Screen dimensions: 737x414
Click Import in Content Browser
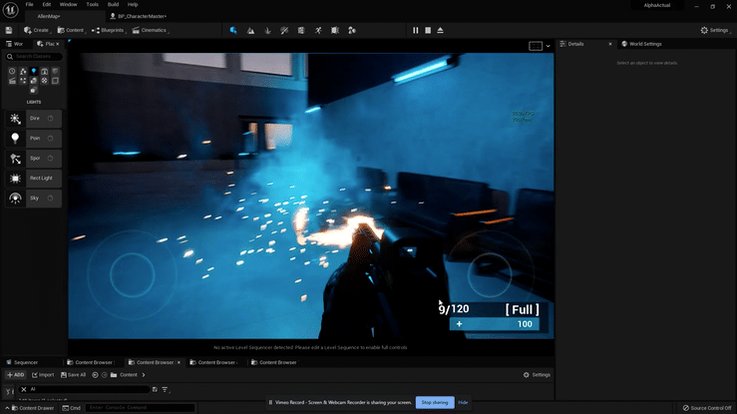(43, 375)
